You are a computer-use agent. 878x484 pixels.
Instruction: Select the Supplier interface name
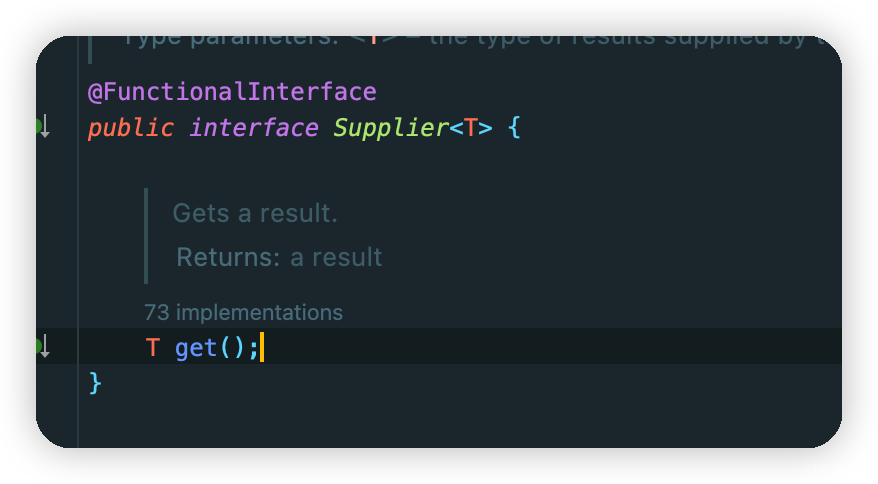pos(391,128)
